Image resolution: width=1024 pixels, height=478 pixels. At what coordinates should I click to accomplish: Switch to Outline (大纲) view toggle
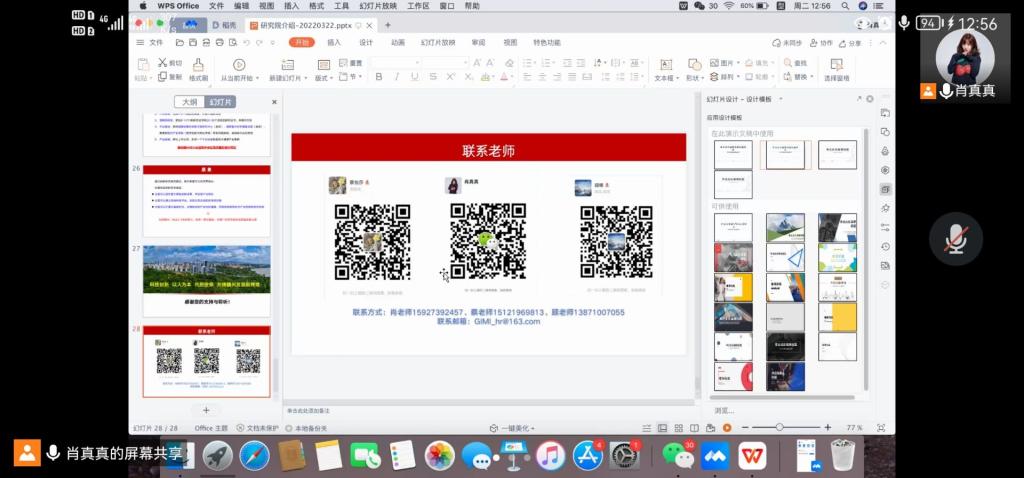189,102
